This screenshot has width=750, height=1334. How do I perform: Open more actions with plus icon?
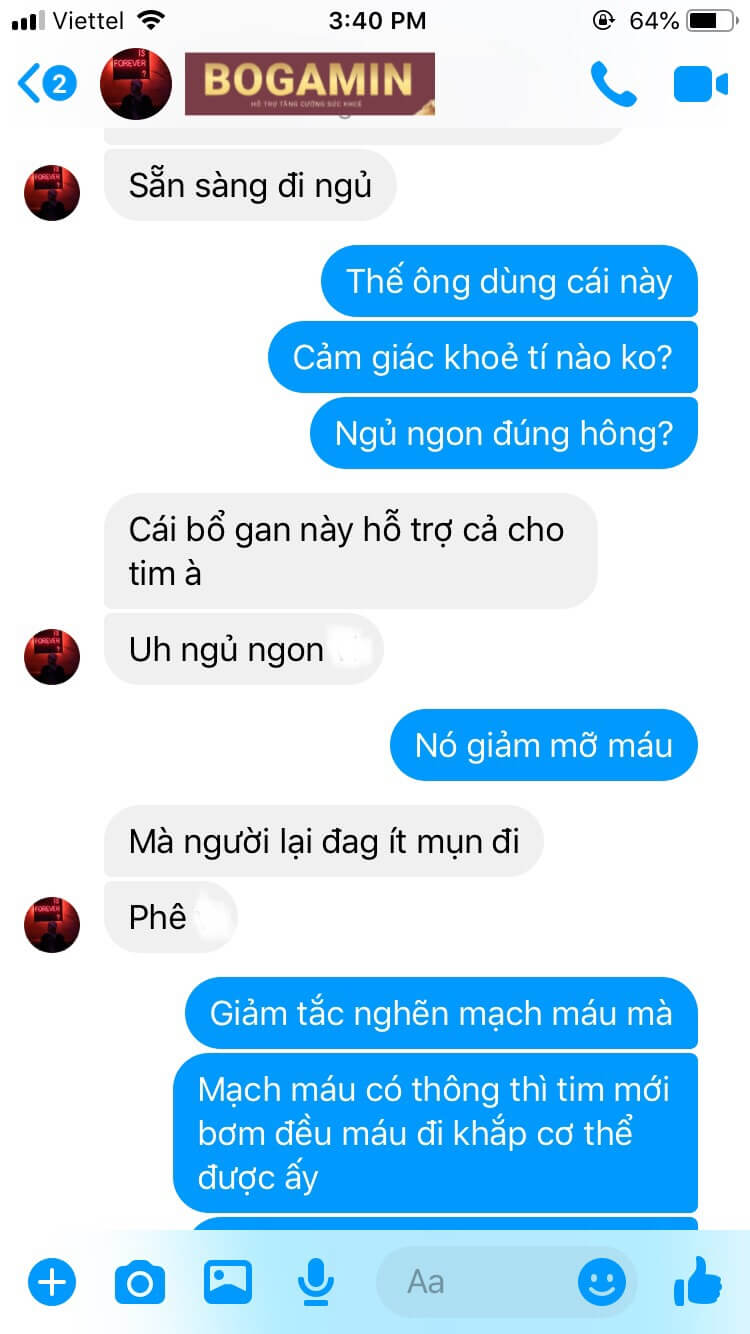click(x=51, y=1281)
